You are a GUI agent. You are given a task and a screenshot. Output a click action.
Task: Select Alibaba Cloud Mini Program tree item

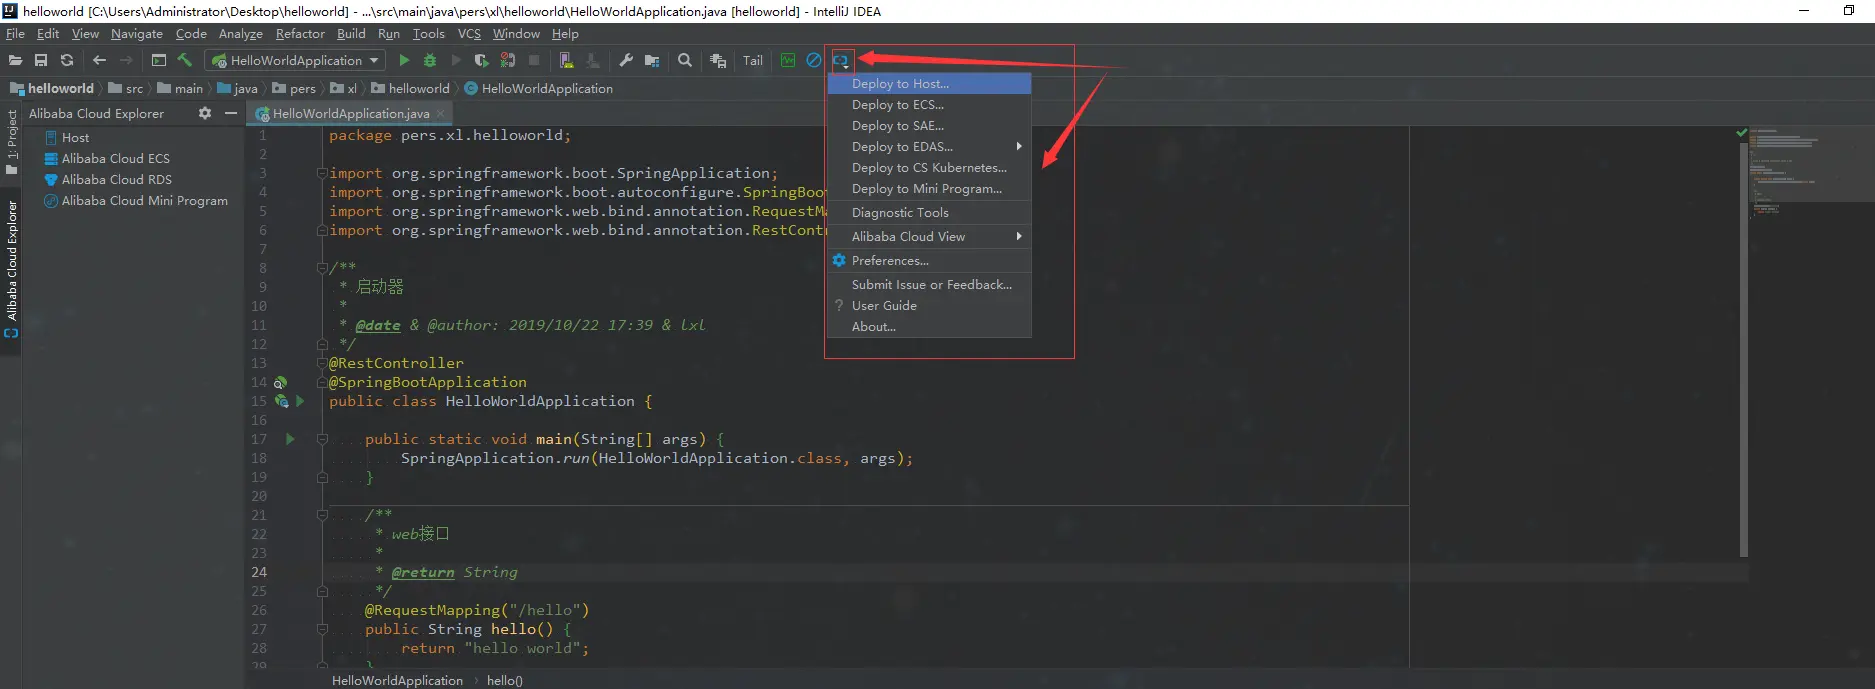click(136, 201)
